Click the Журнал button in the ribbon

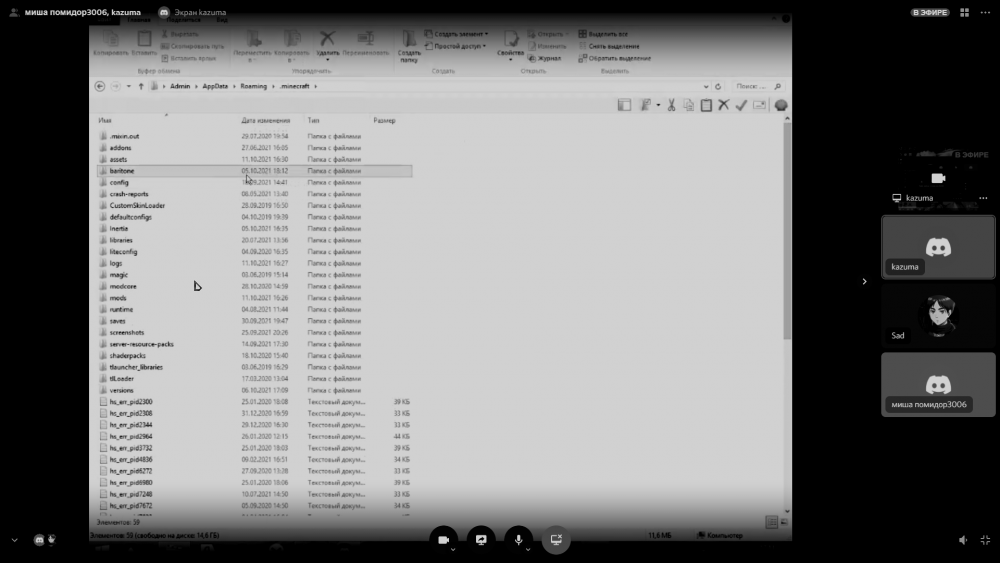[x=544, y=58]
